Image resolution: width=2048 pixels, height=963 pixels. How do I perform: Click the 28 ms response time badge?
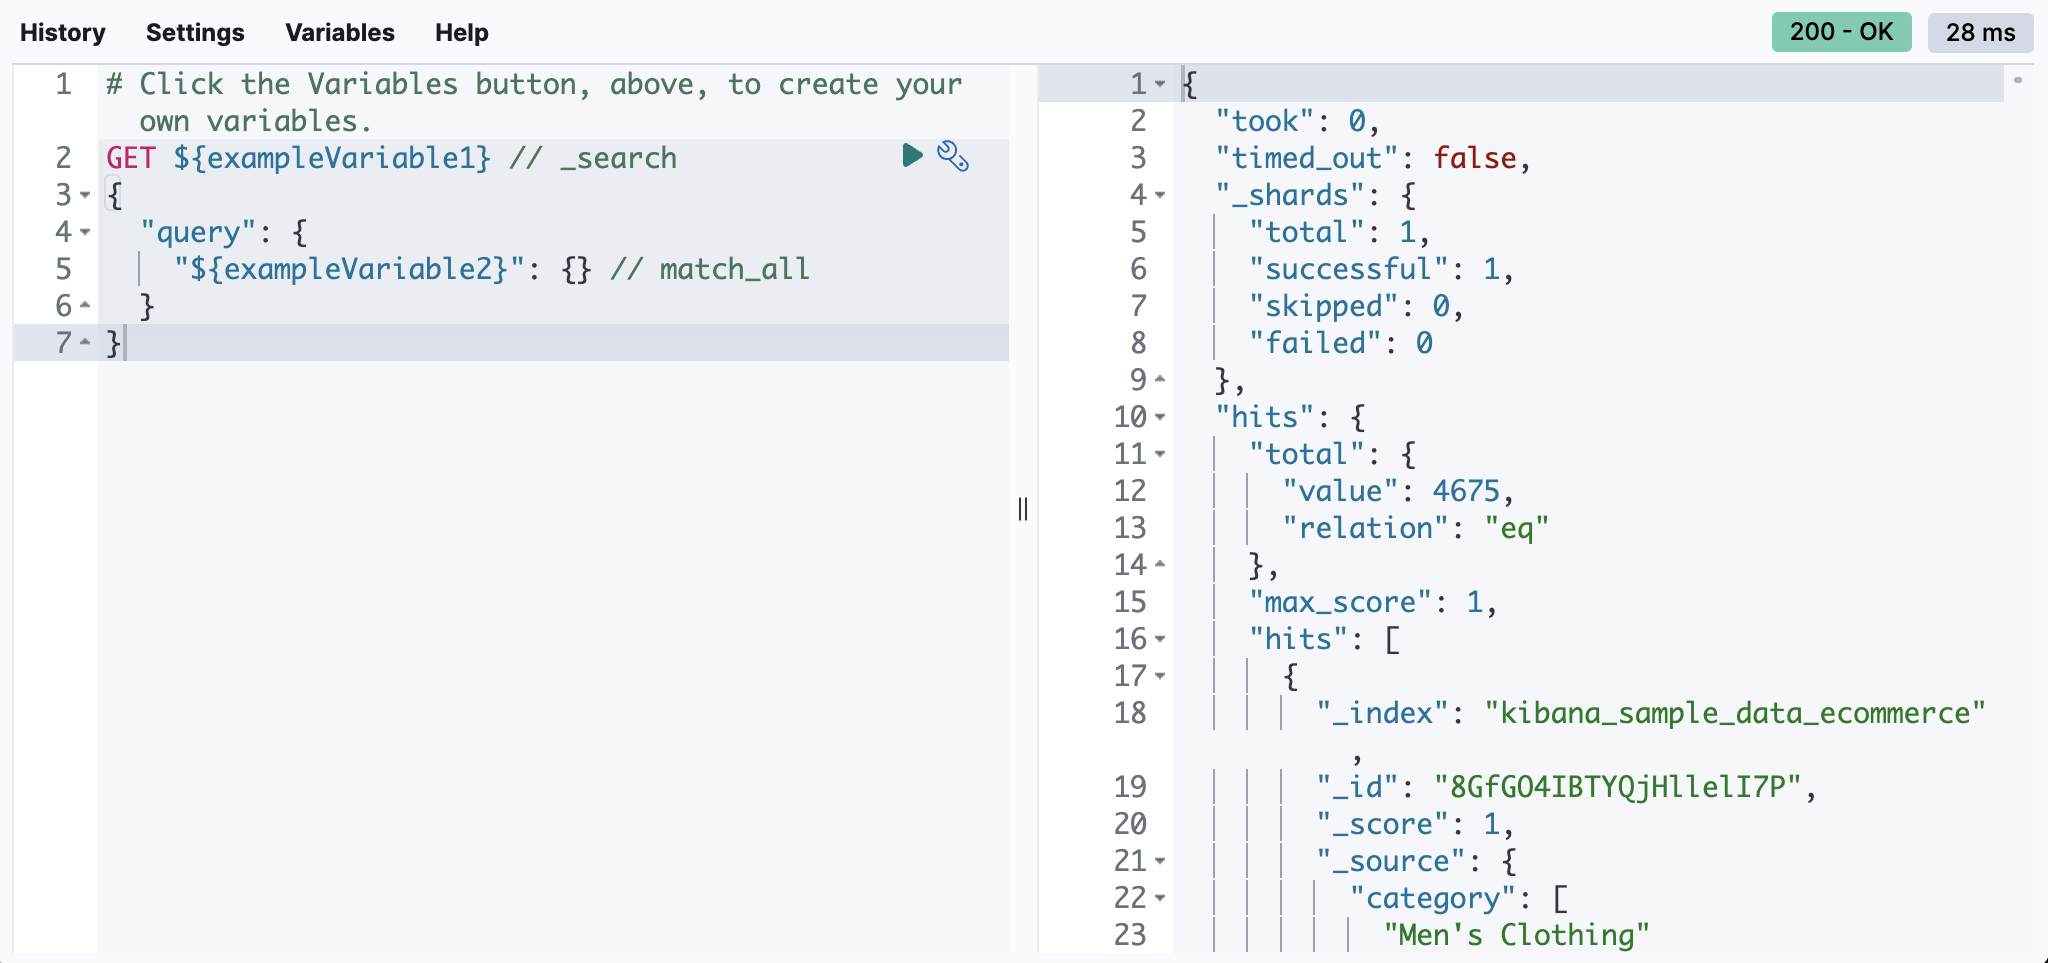pos(1978,31)
